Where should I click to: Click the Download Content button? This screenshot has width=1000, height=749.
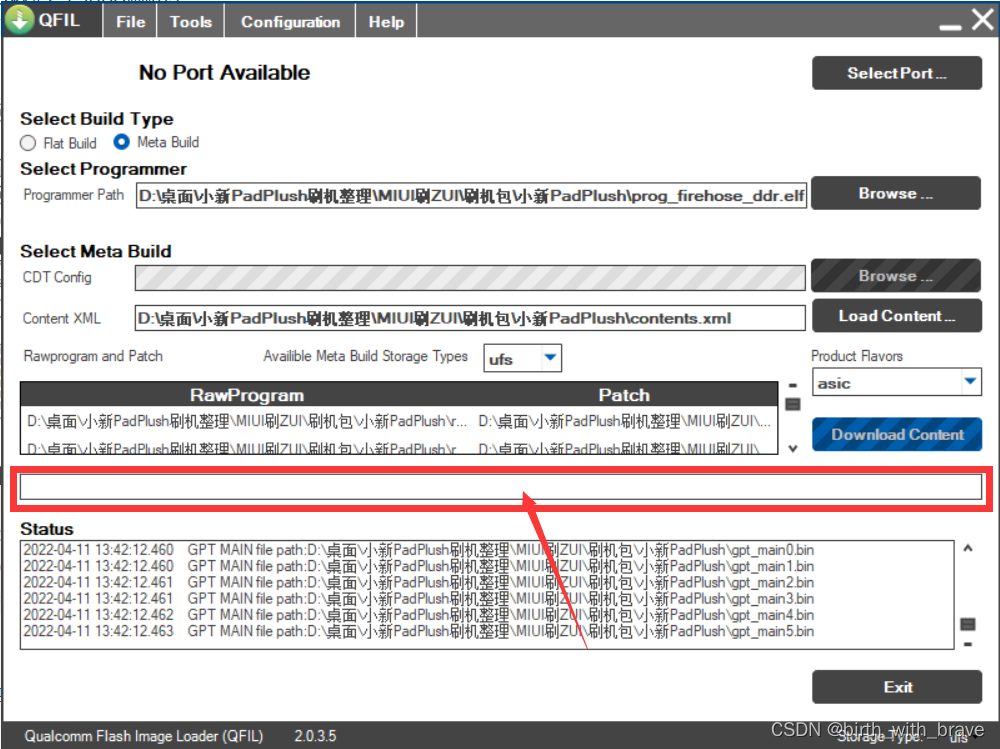[x=897, y=434]
